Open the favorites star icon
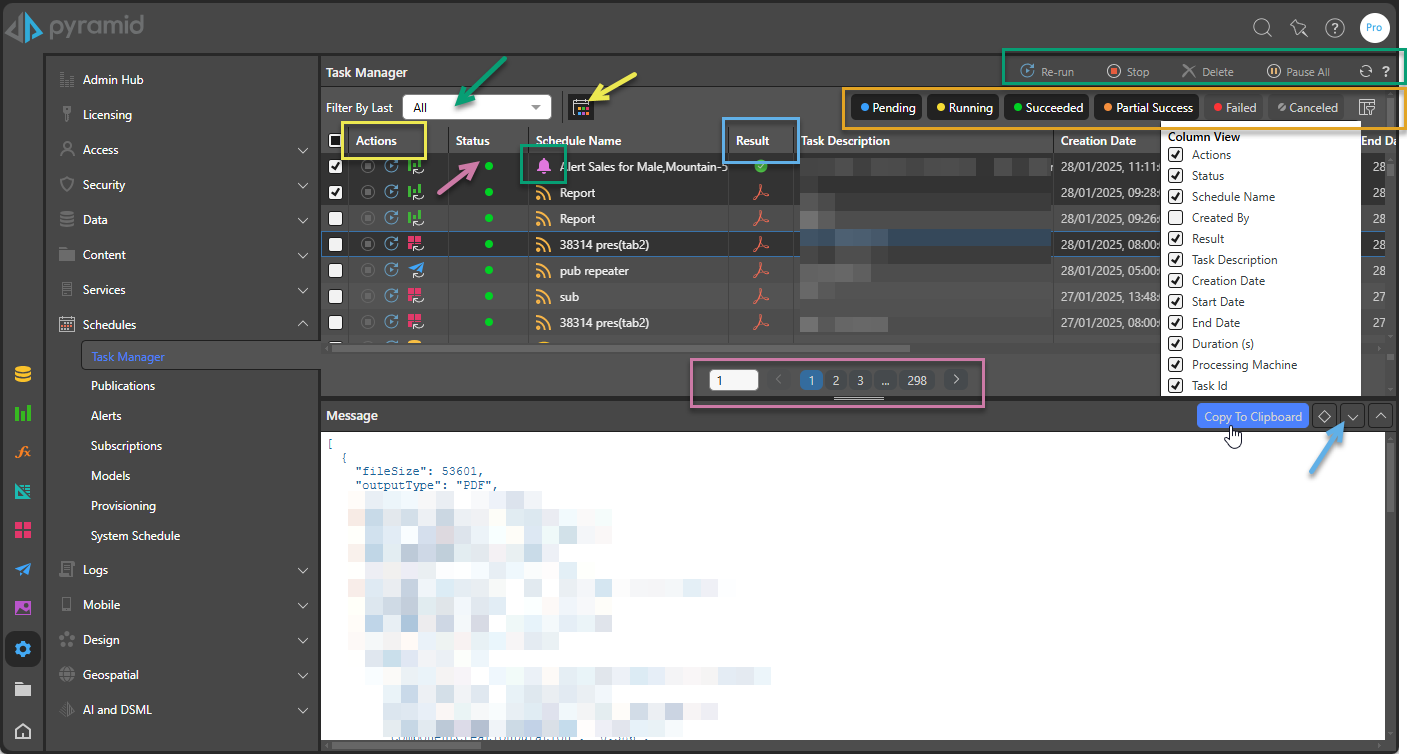 pyautogui.click(x=1299, y=28)
